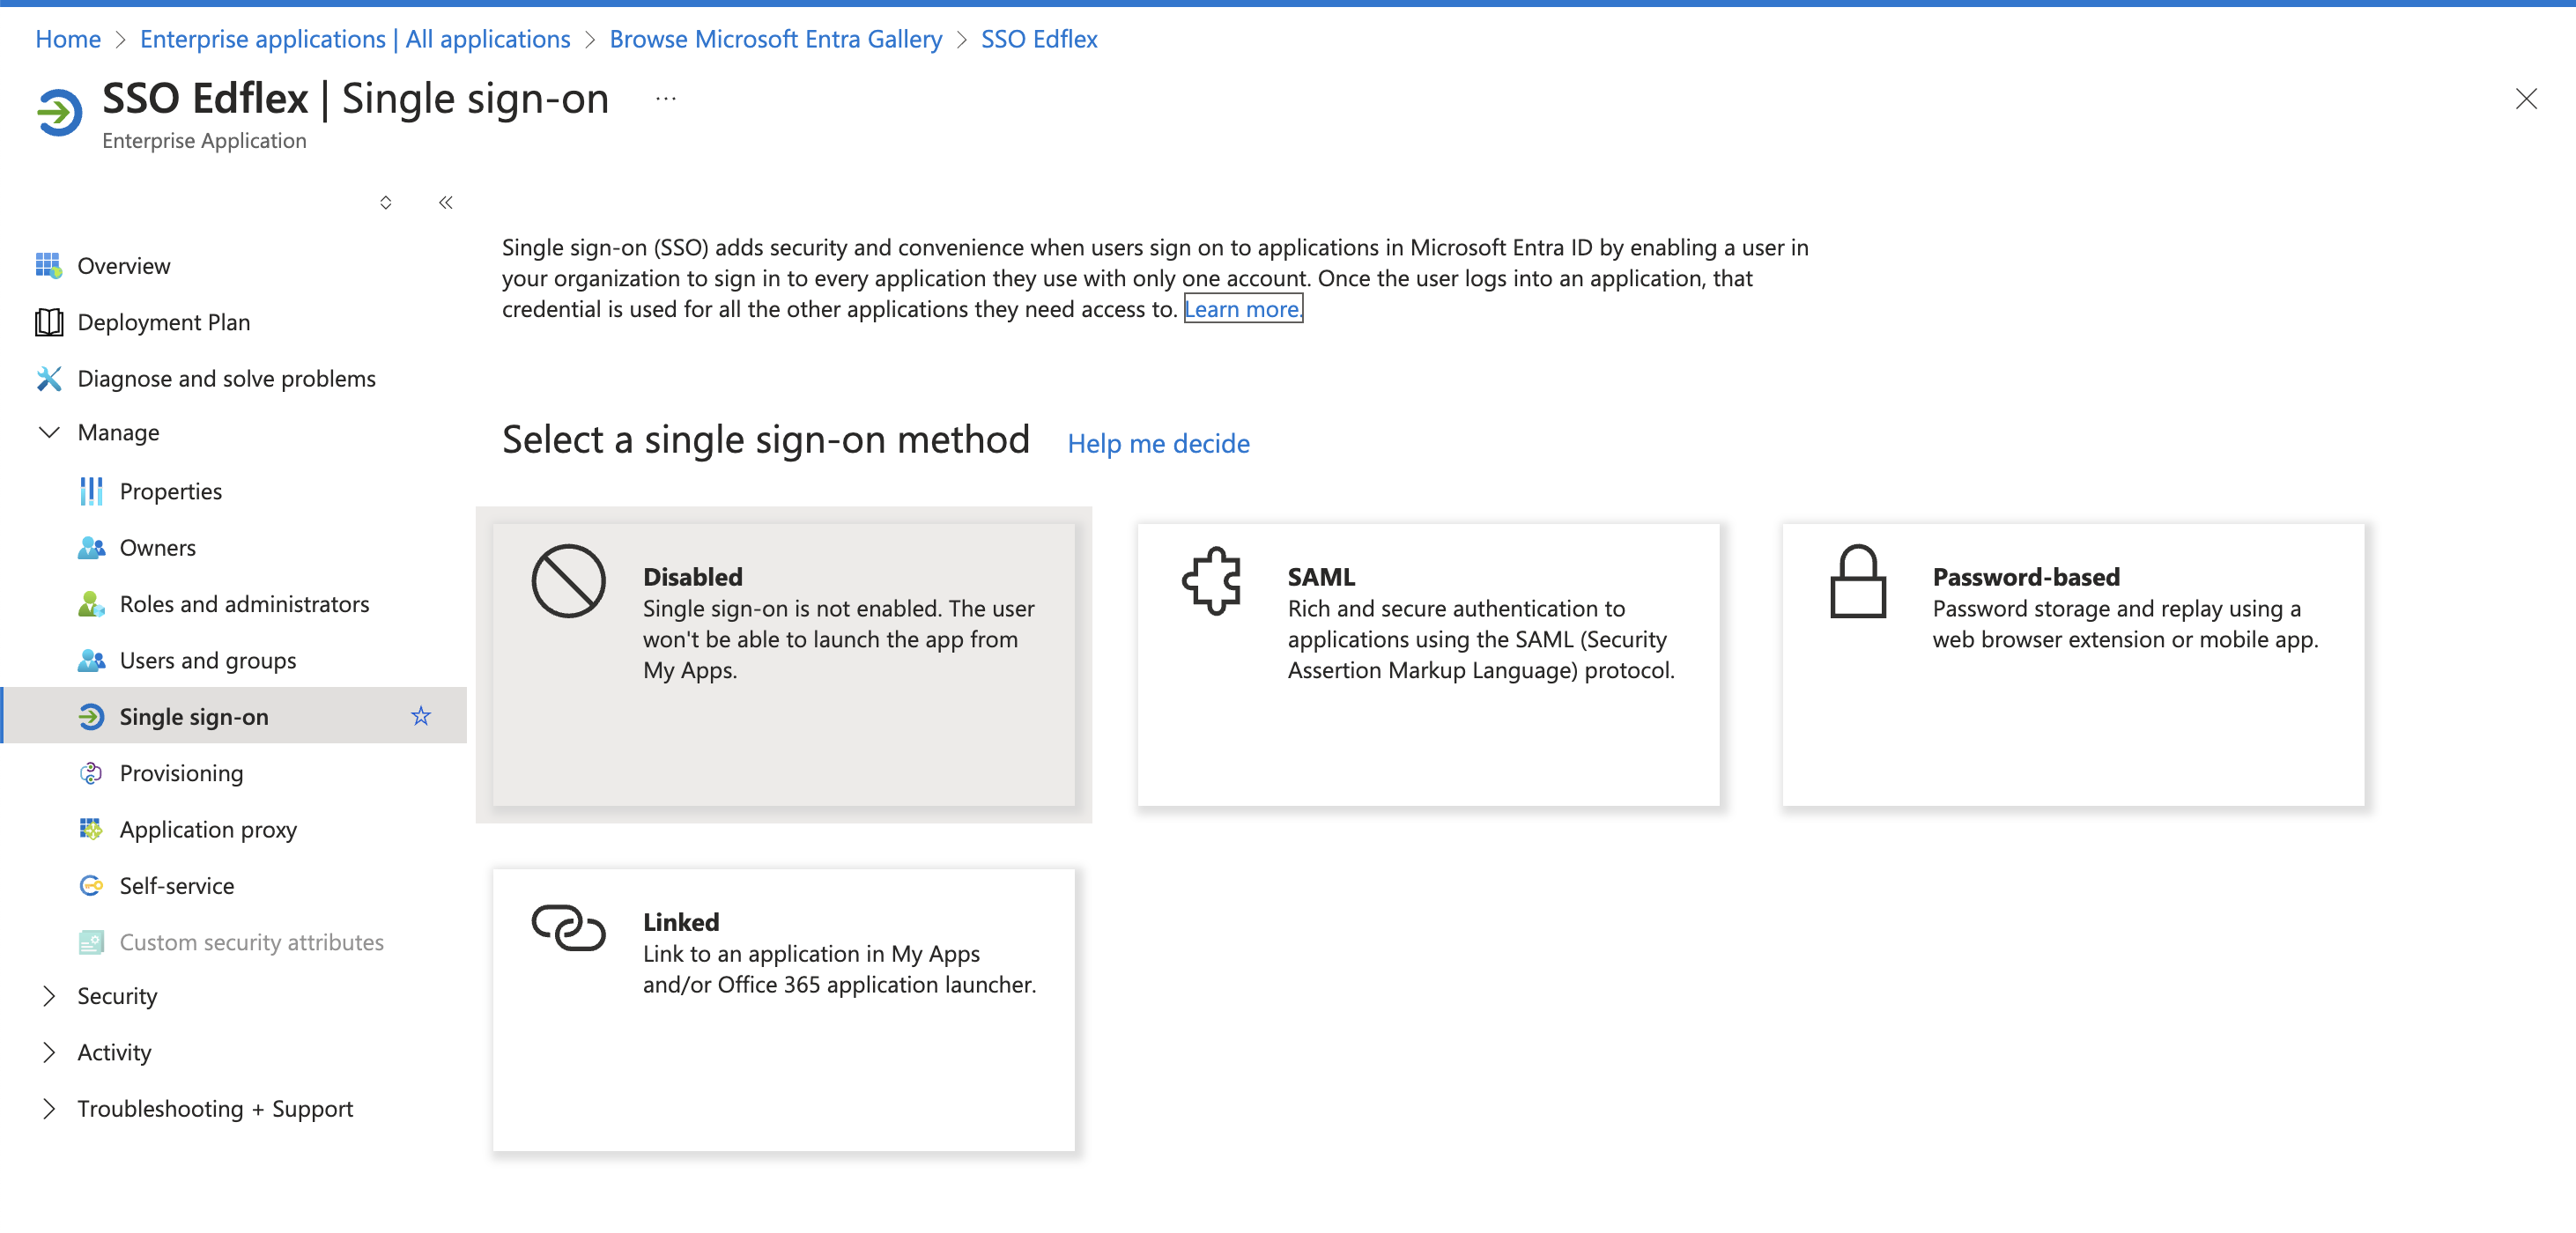
Task: Click the Linked chain icon
Action: point(568,927)
